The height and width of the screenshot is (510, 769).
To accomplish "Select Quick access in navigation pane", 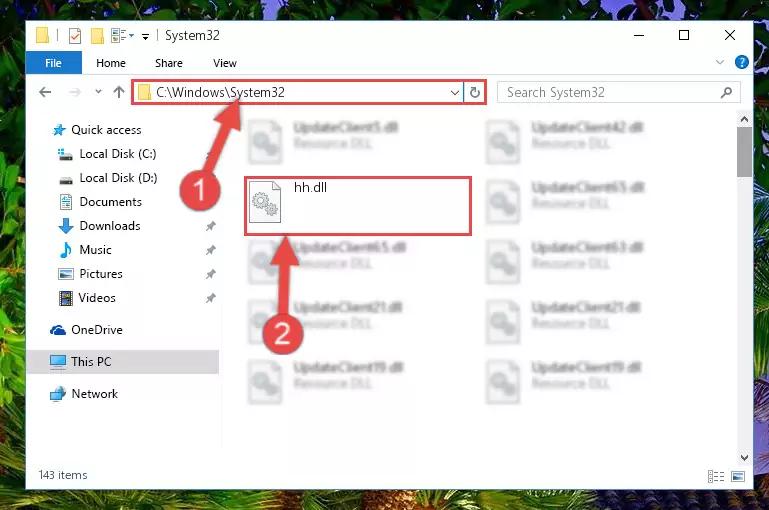I will [97, 129].
